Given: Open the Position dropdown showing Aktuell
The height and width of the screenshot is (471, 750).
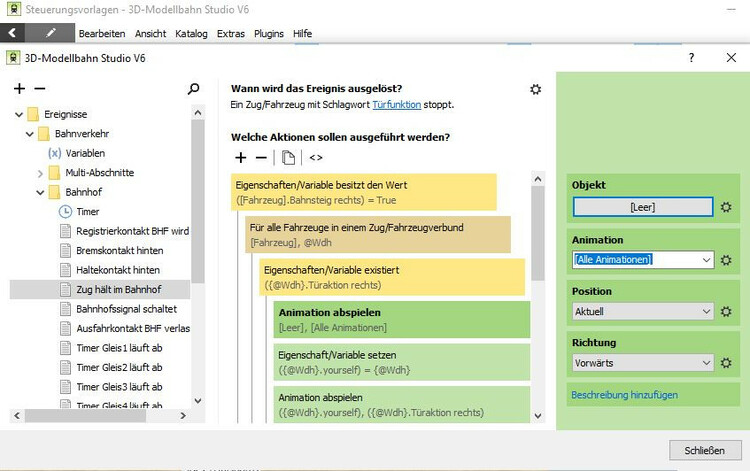Looking at the screenshot, I should [x=706, y=311].
